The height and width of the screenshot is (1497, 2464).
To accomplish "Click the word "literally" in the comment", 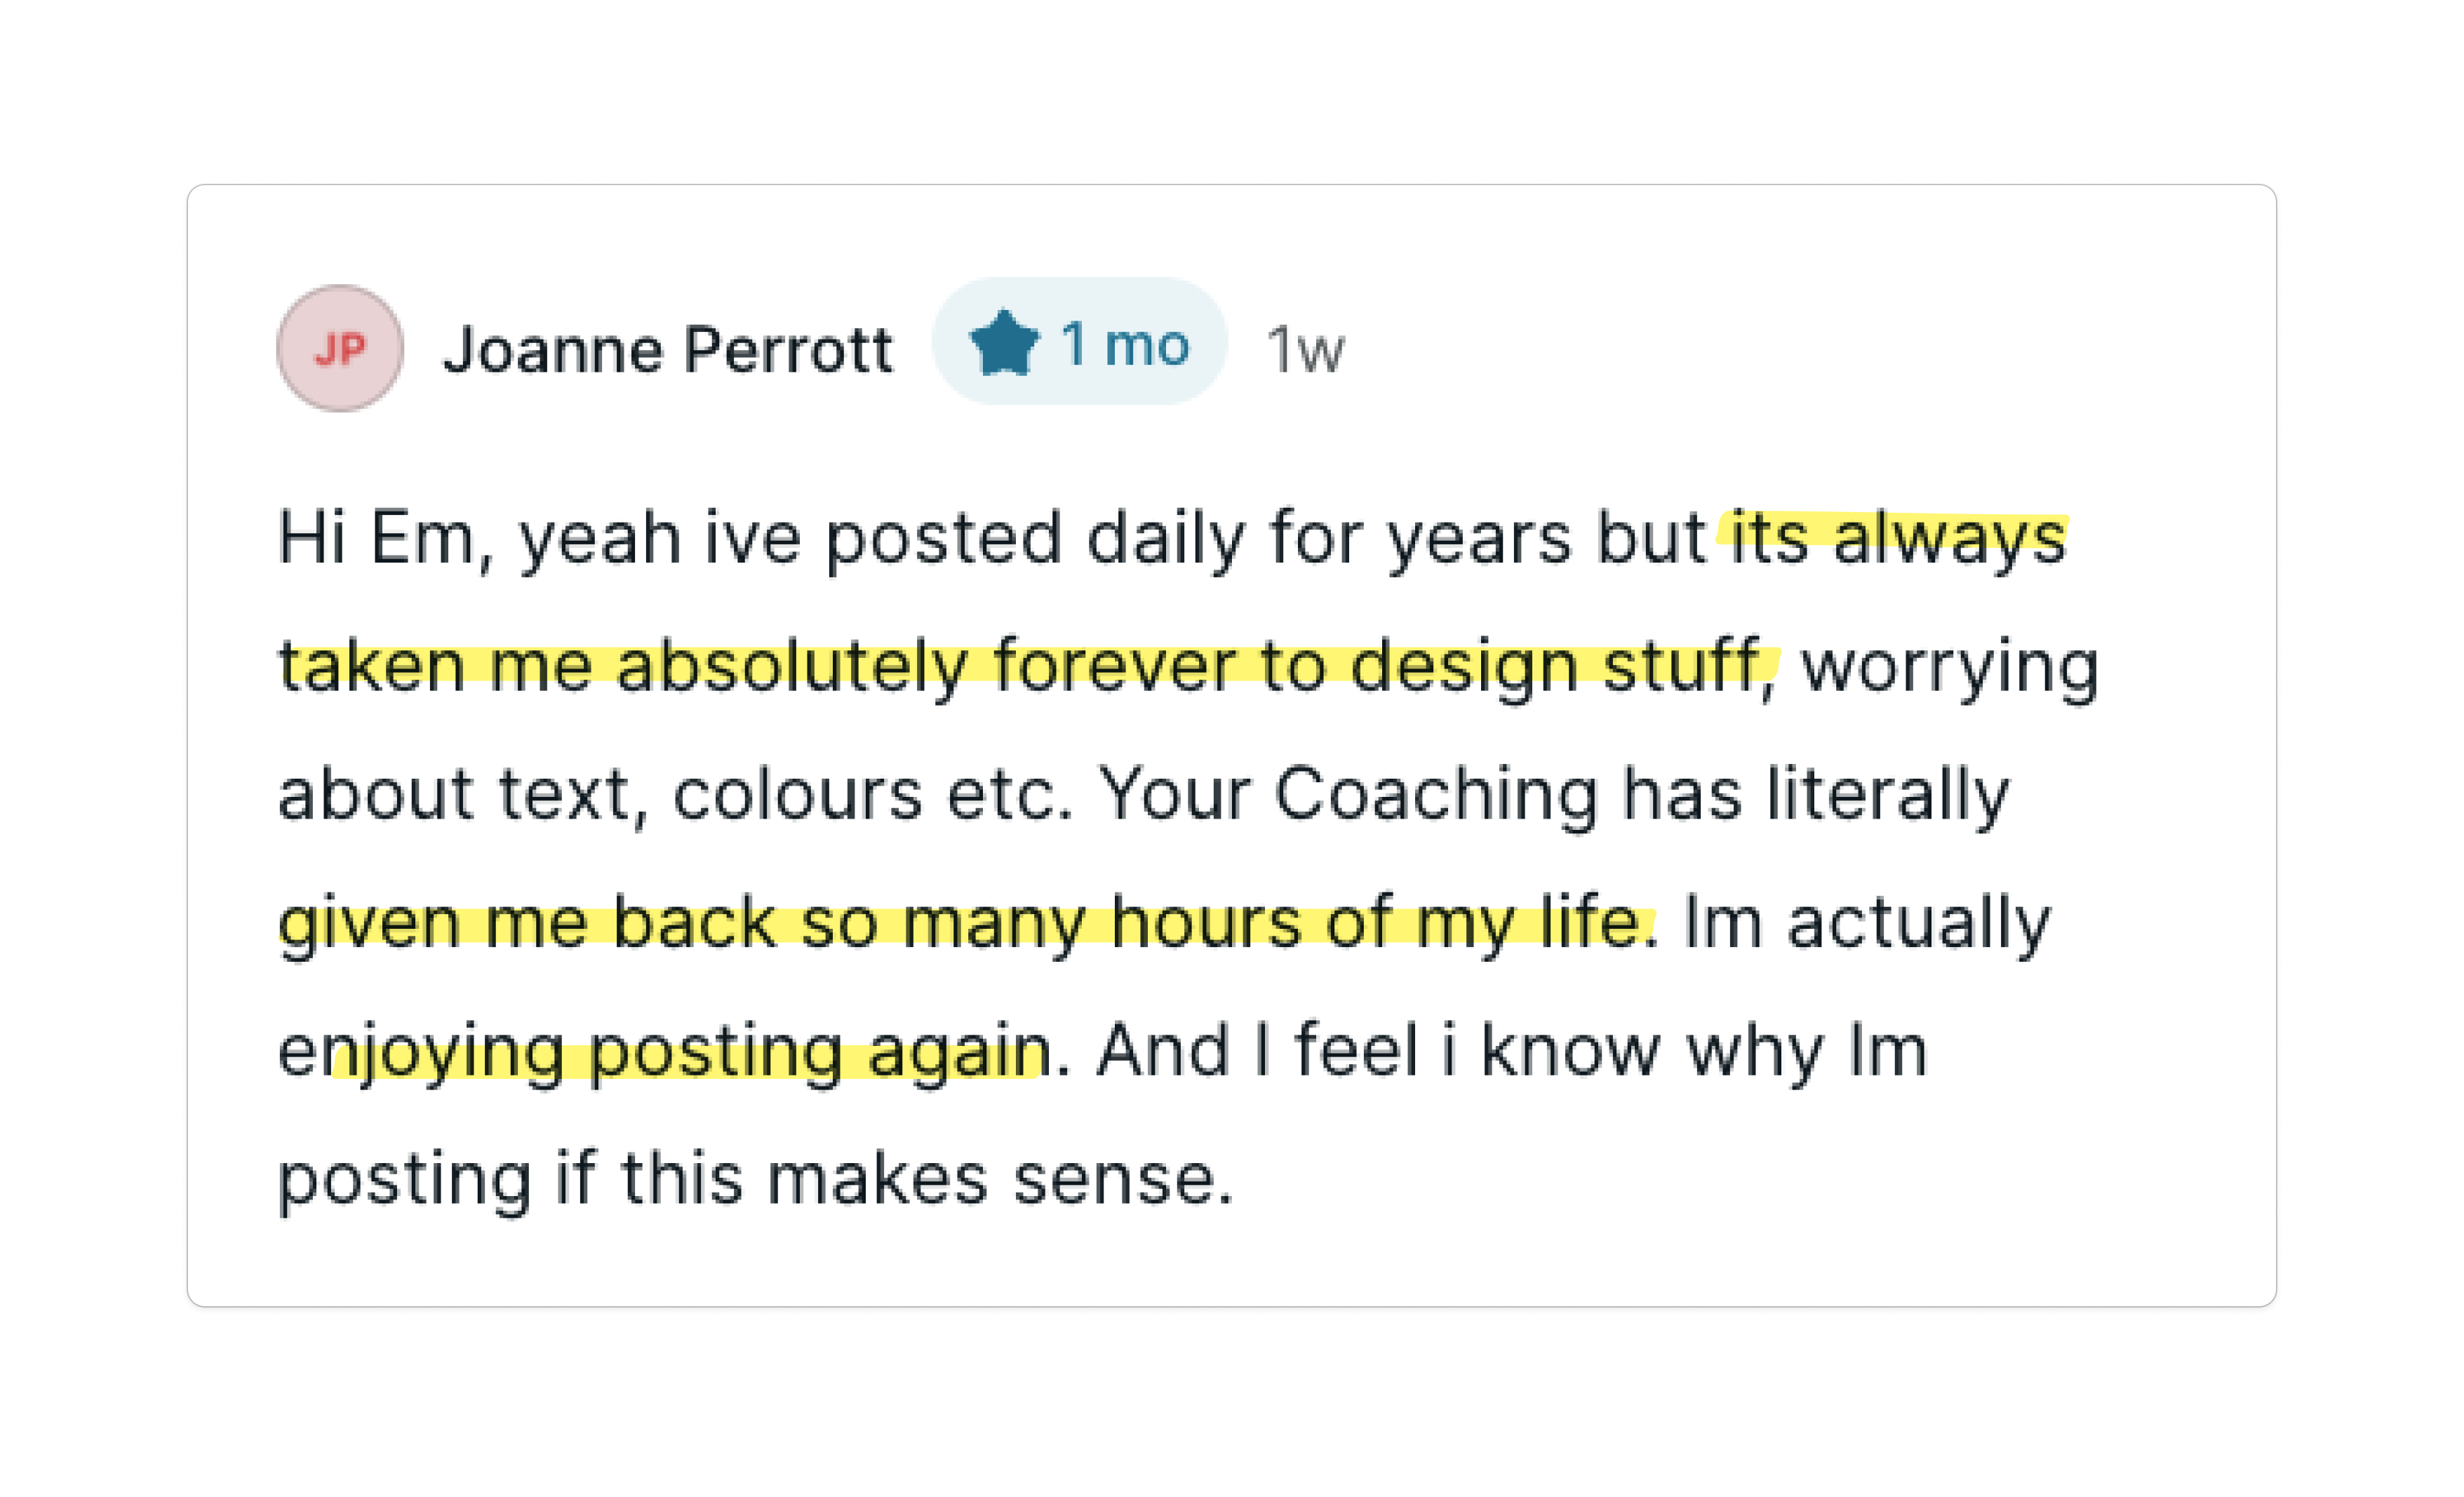I will tap(1887, 795).
